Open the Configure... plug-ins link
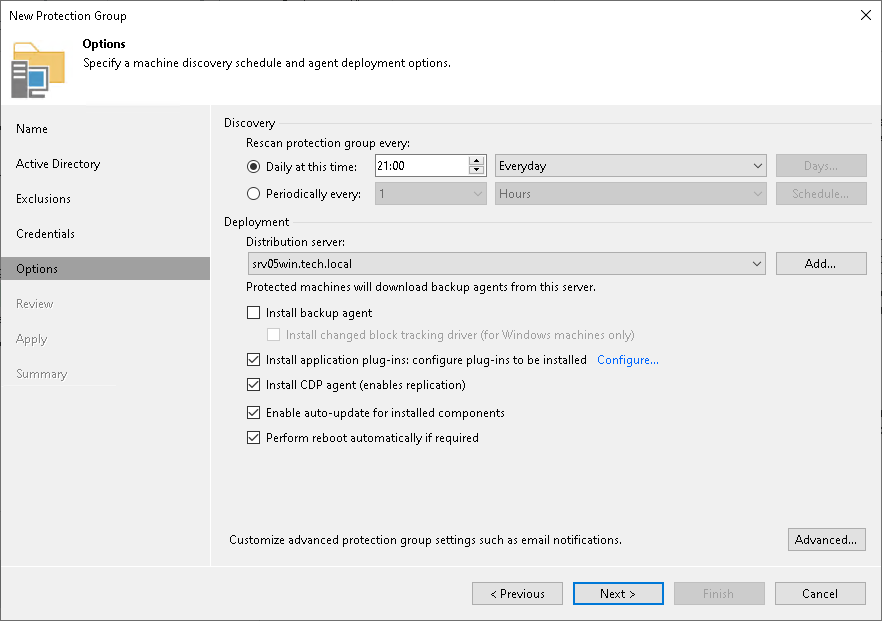The height and width of the screenshot is (621, 882). click(x=628, y=360)
